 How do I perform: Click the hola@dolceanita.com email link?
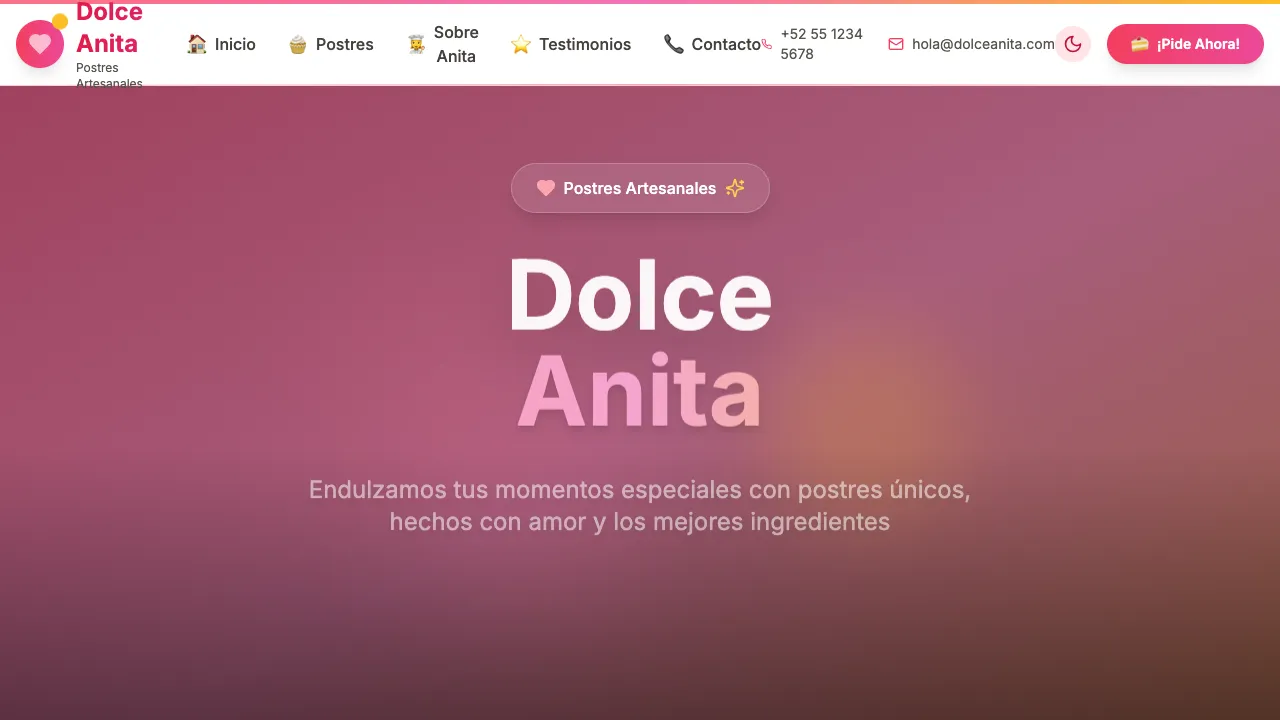click(982, 44)
